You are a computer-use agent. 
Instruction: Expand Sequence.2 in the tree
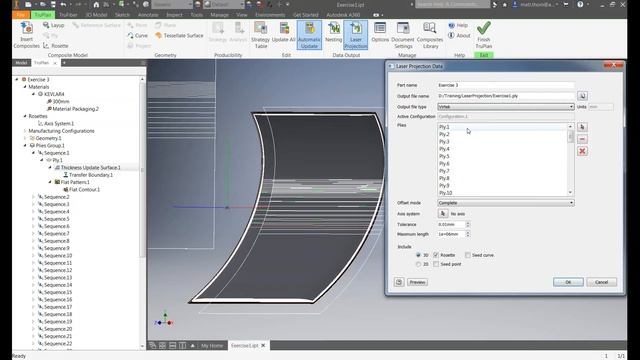(x=33, y=197)
